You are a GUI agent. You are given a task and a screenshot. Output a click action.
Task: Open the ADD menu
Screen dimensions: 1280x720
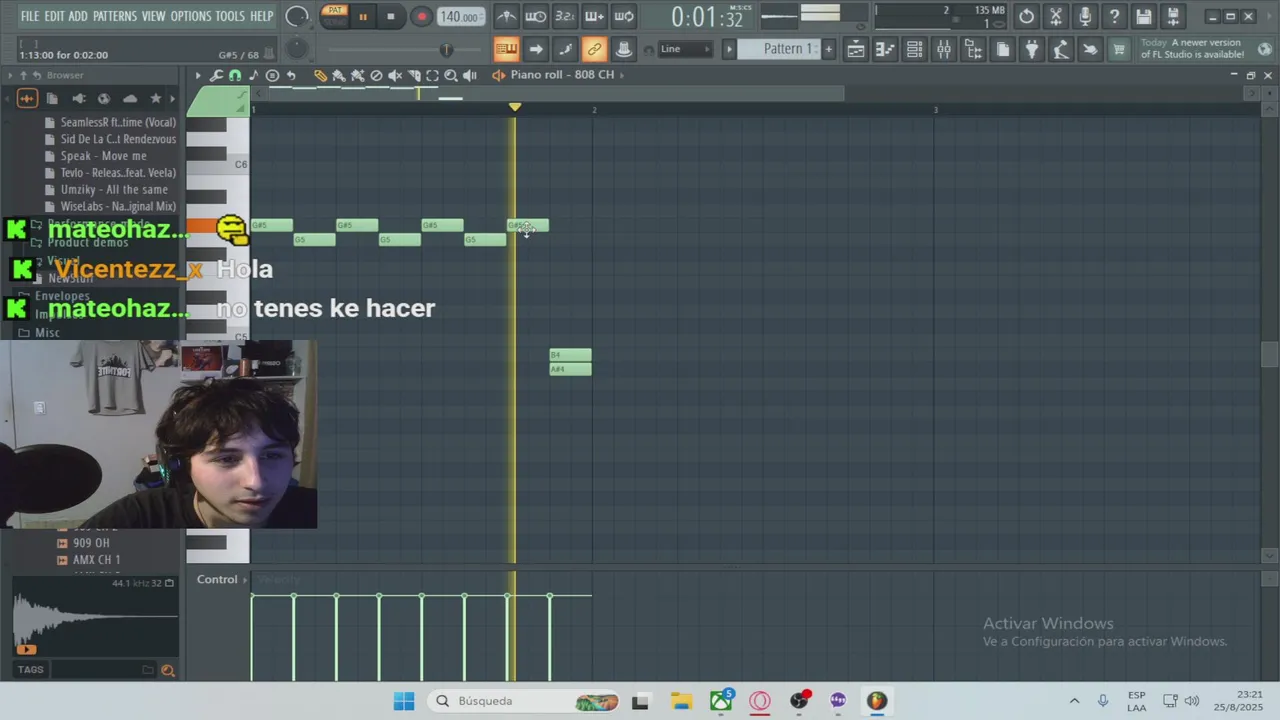click(78, 16)
